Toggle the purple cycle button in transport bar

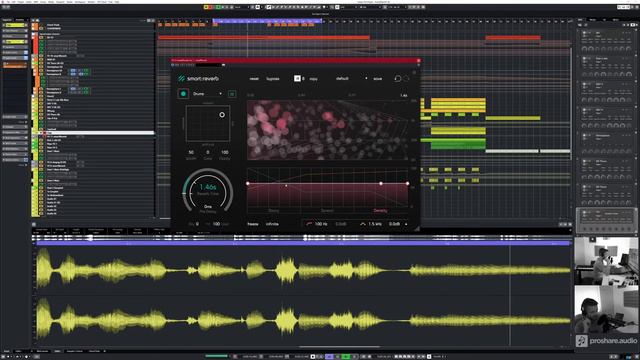[329, 357]
